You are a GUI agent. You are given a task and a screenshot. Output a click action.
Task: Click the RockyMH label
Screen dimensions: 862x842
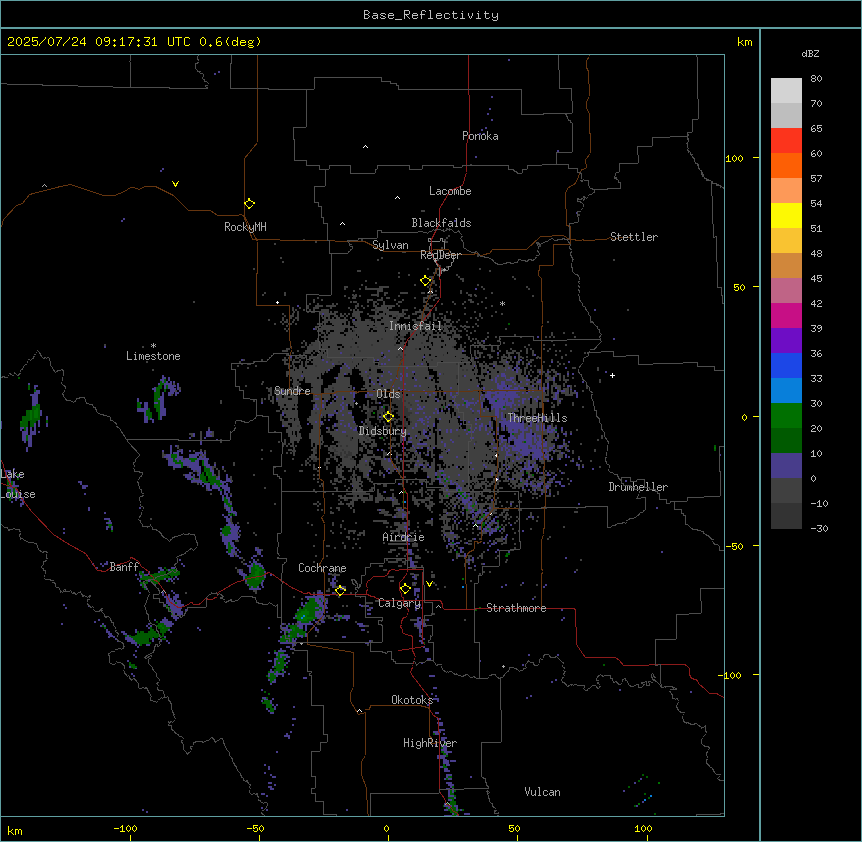click(x=245, y=227)
